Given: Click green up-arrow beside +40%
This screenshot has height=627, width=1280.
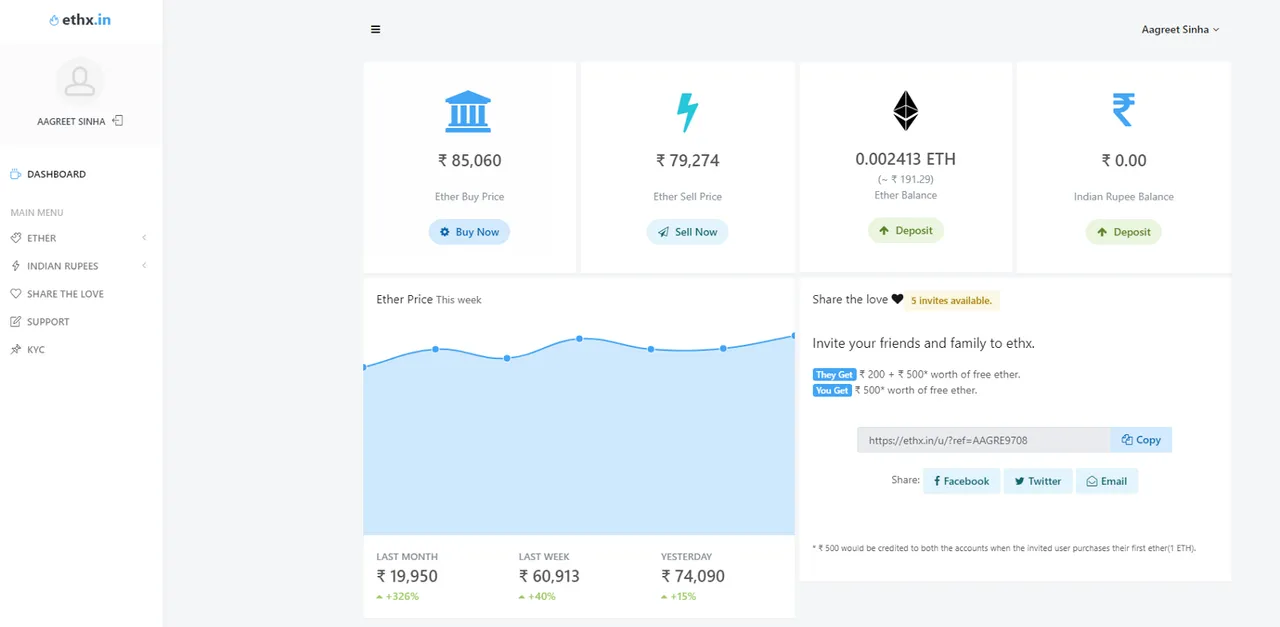Looking at the screenshot, I should [522, 597].
